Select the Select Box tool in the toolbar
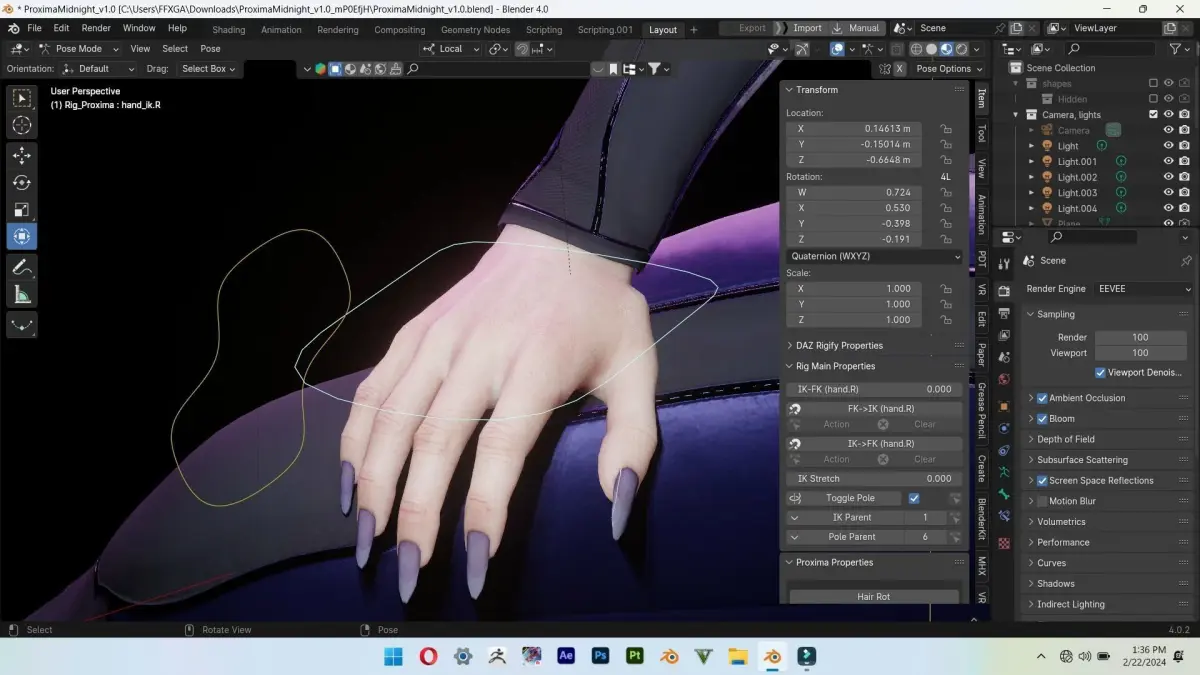The image size is (1200, 675). point(22,97)
